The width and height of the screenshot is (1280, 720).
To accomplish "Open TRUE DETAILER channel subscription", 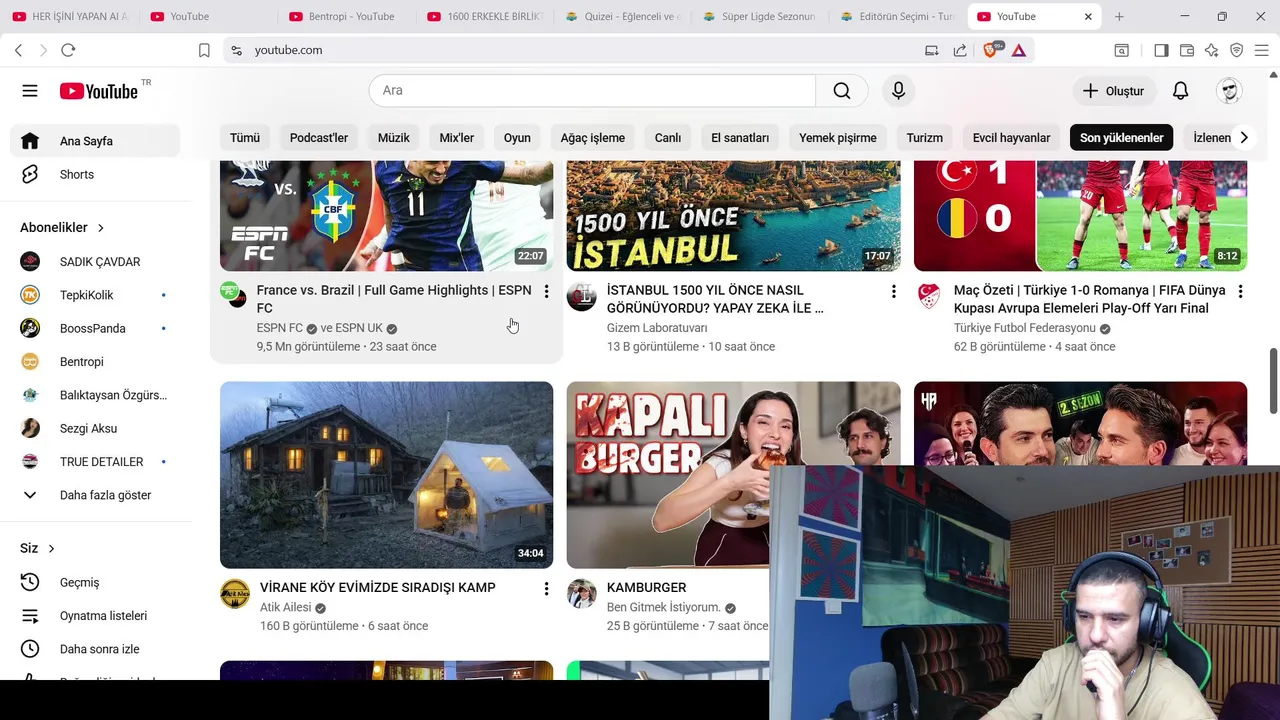I will (95, 462).
